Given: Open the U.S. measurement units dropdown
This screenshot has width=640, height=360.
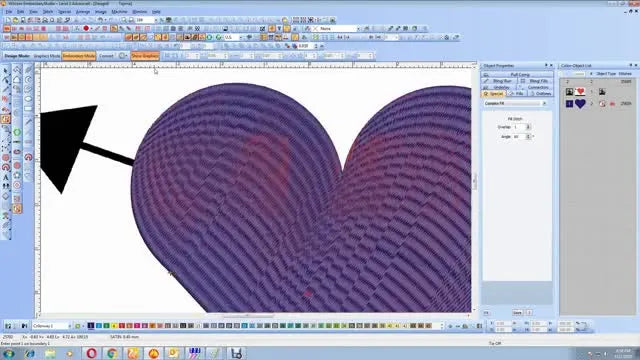Looking at the screenshot, I should (240, 37).
